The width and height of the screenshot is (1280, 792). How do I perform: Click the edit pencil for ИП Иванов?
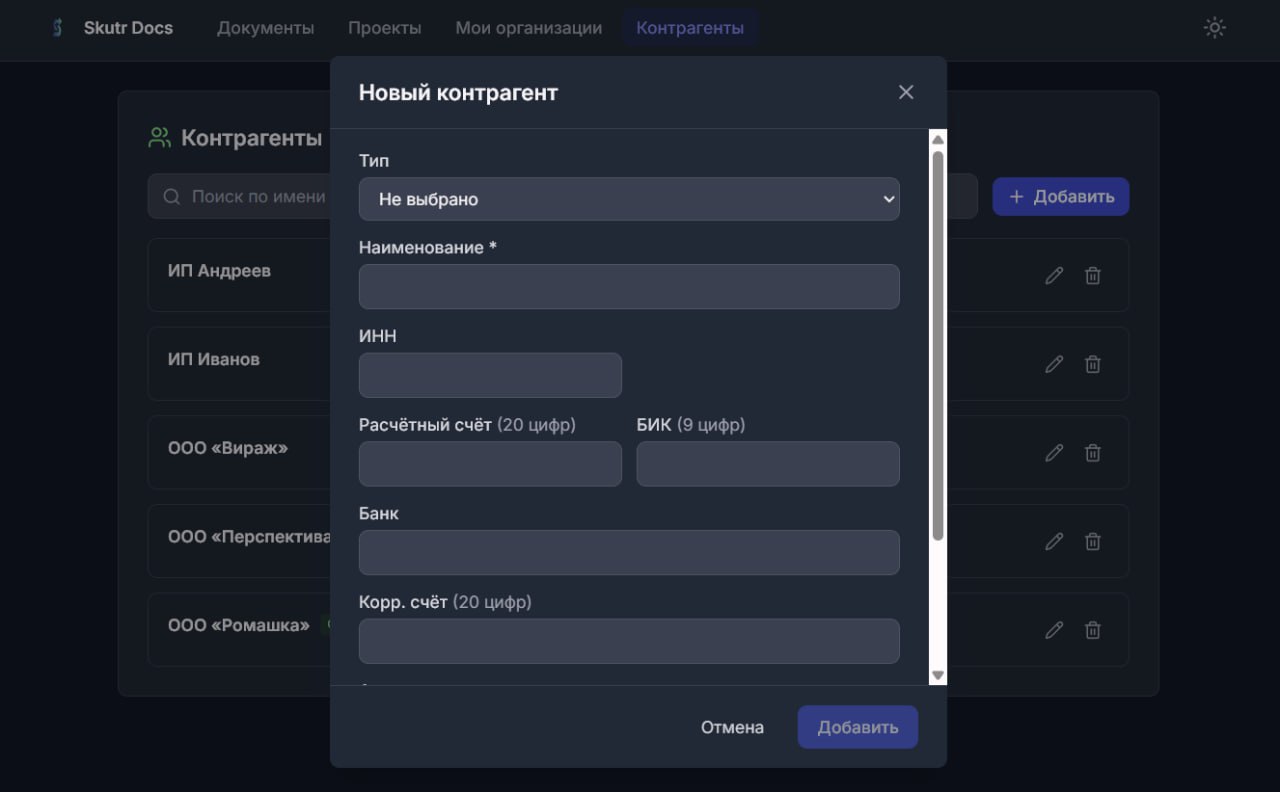(1054, 364)
